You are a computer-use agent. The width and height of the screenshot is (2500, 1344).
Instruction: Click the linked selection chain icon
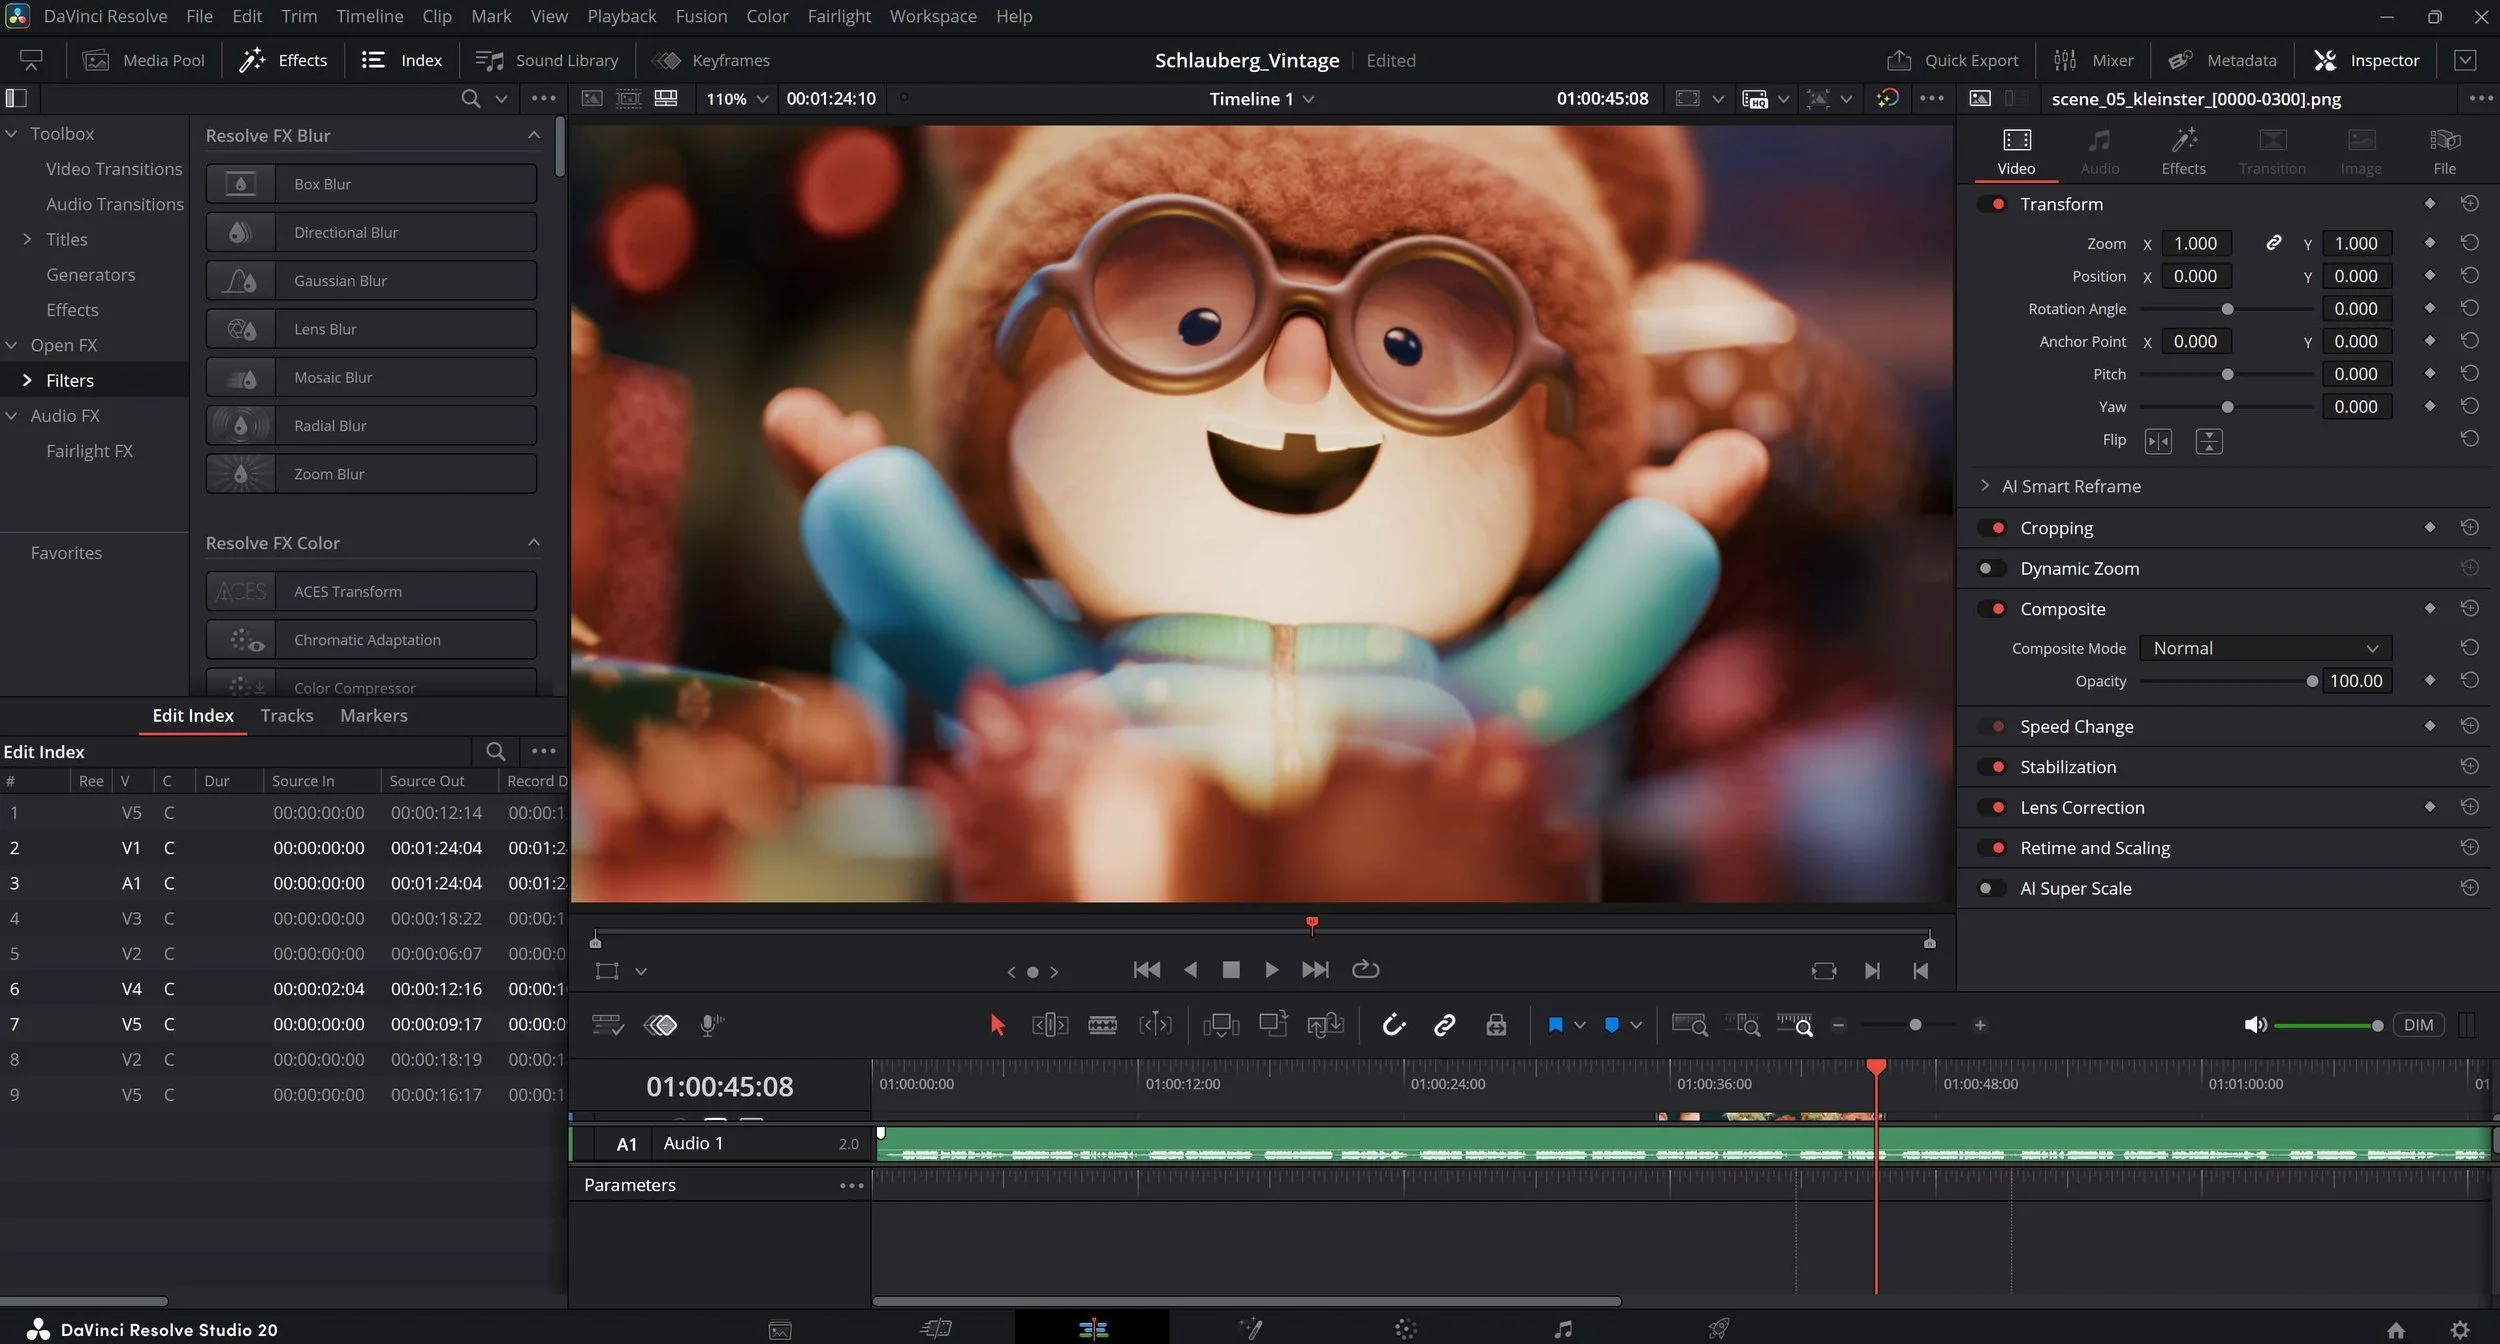[x=1444, y=1025]
